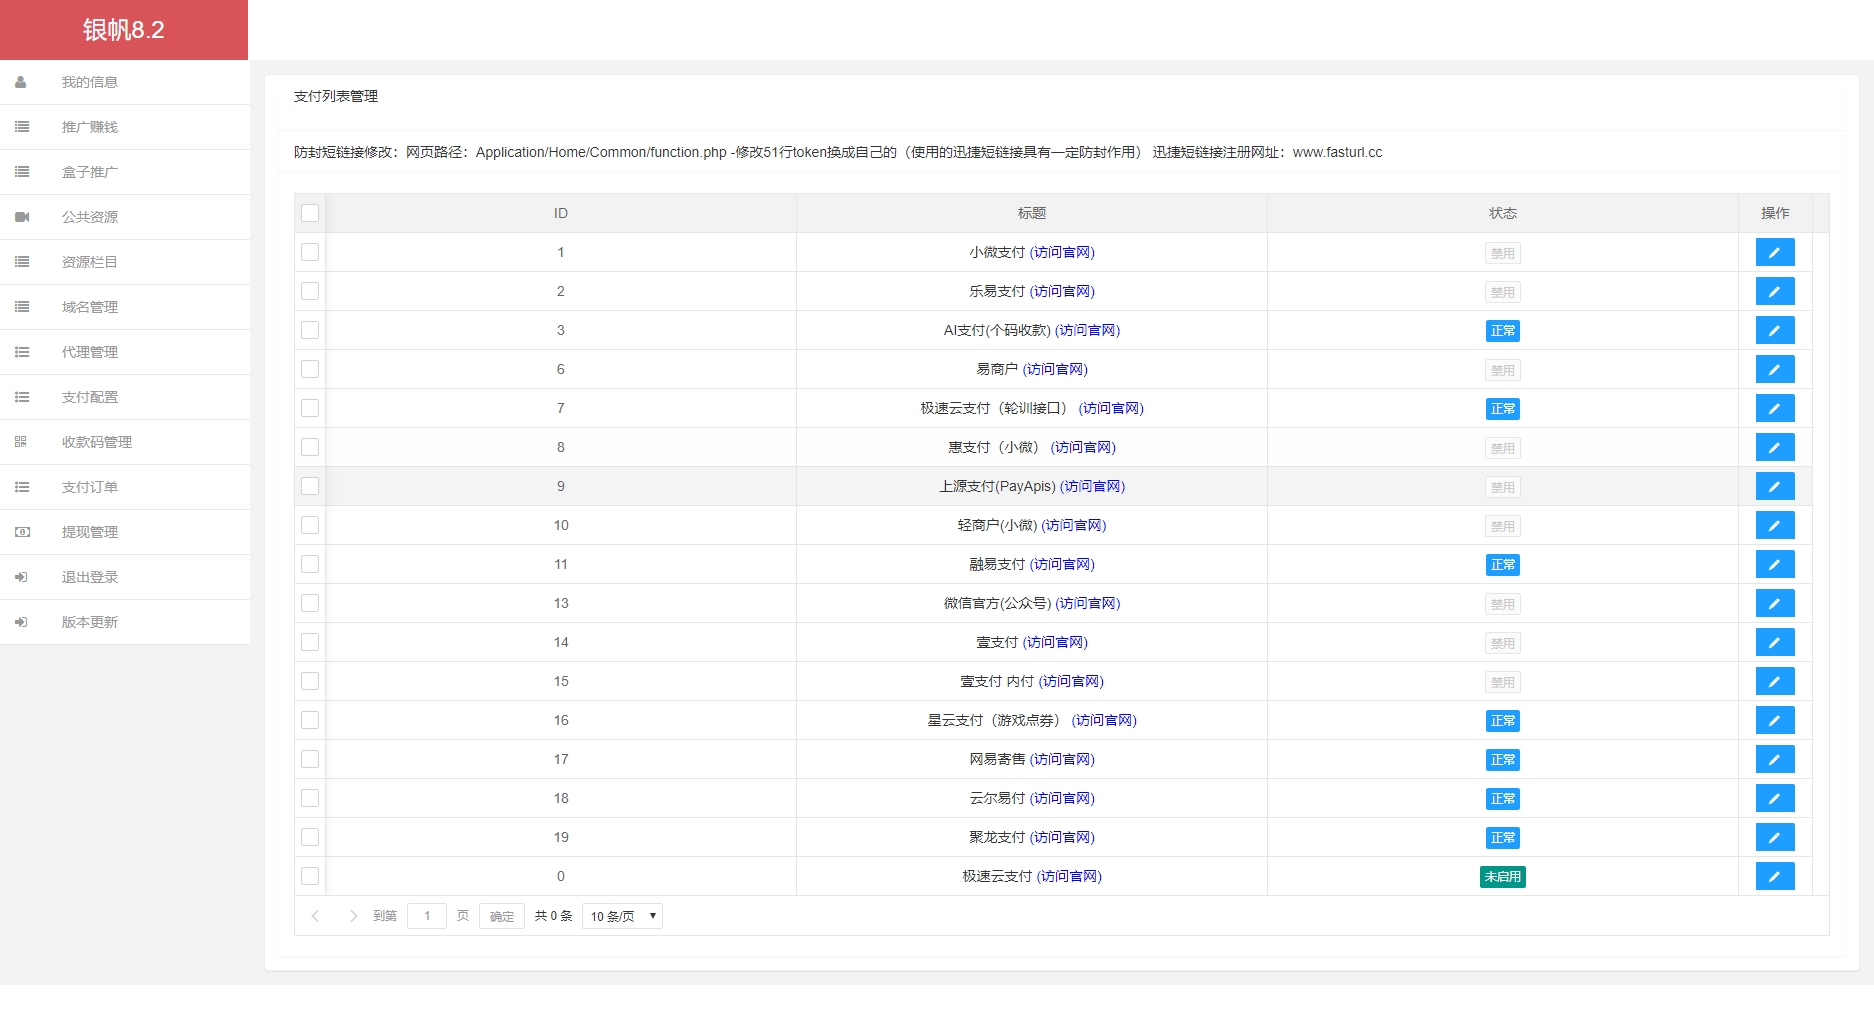Screen dimensions: 1874x1027
Task: Open edit for 融易支付 row
Action: [x=1774, y=564]
